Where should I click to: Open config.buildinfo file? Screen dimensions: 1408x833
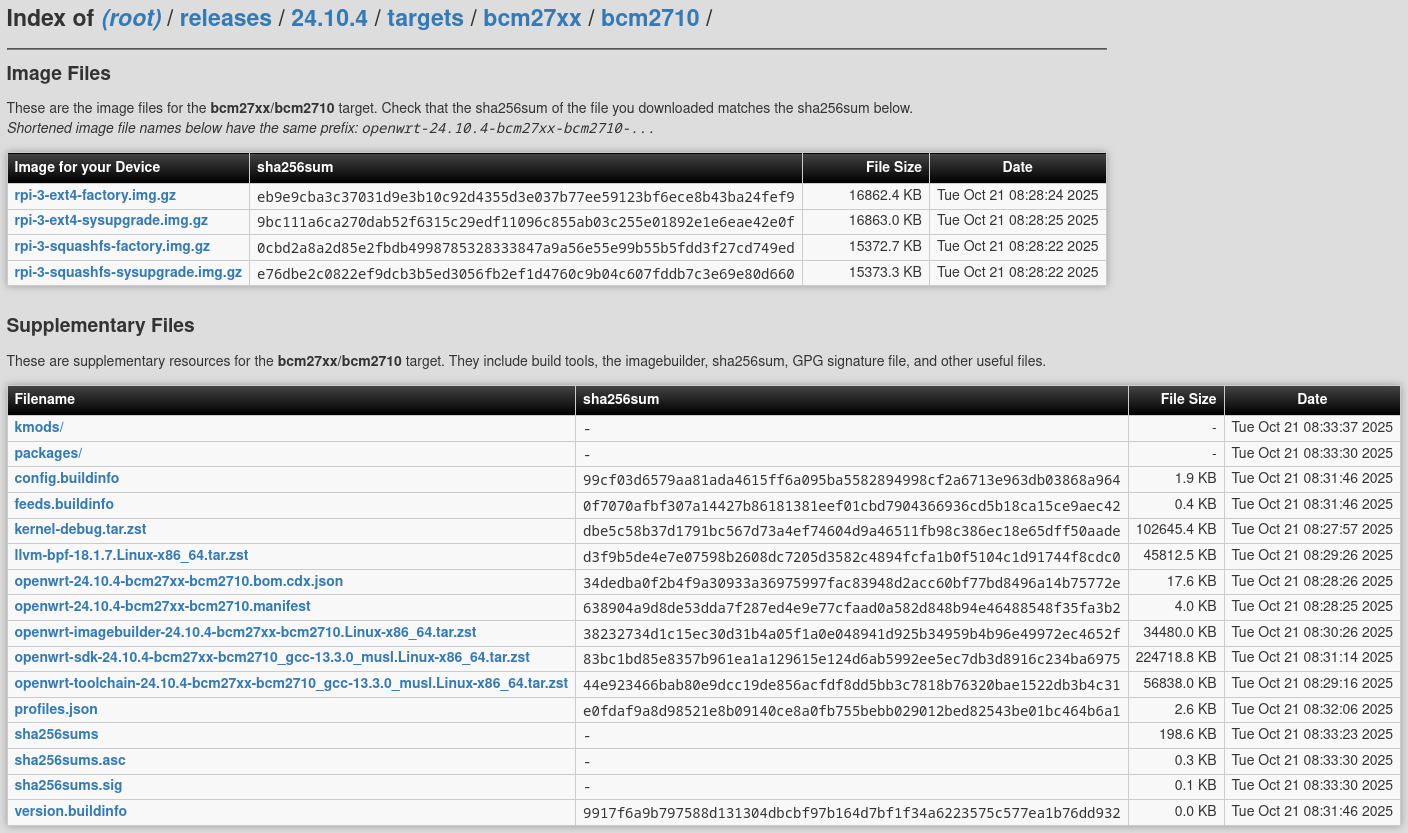(x=66, y=479)
